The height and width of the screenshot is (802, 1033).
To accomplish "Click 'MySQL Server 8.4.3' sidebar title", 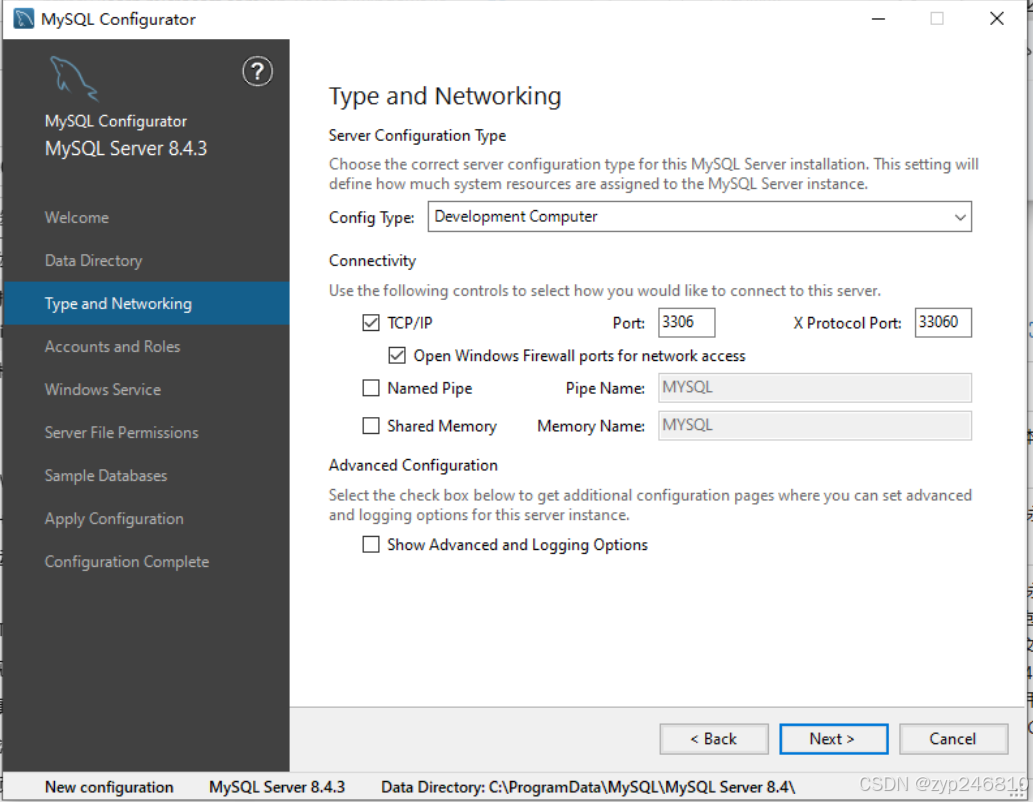I will point(126,148).
